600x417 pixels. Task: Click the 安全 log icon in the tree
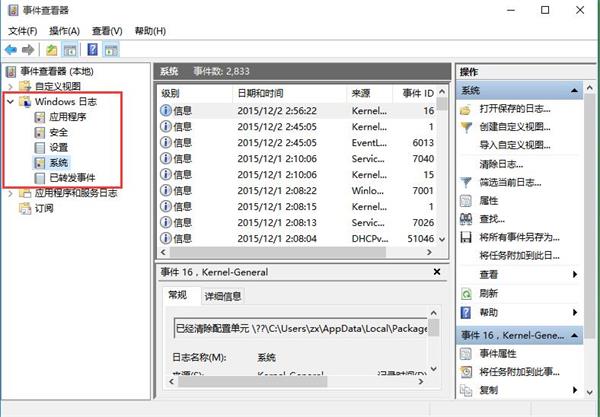[40, 132]
